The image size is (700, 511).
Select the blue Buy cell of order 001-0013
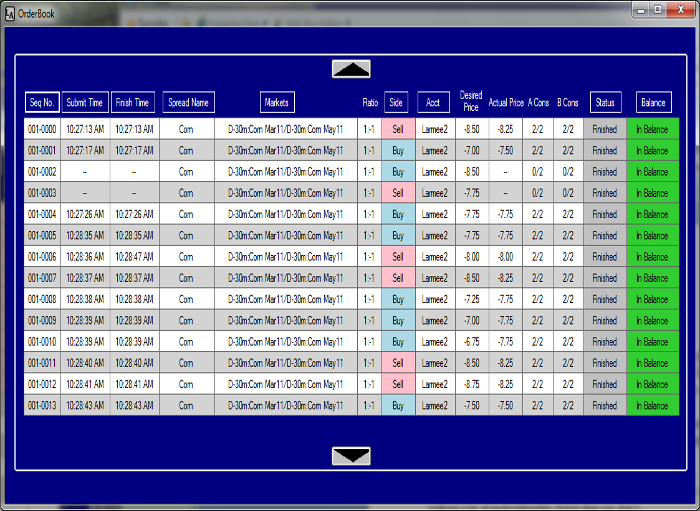(398, 406)
